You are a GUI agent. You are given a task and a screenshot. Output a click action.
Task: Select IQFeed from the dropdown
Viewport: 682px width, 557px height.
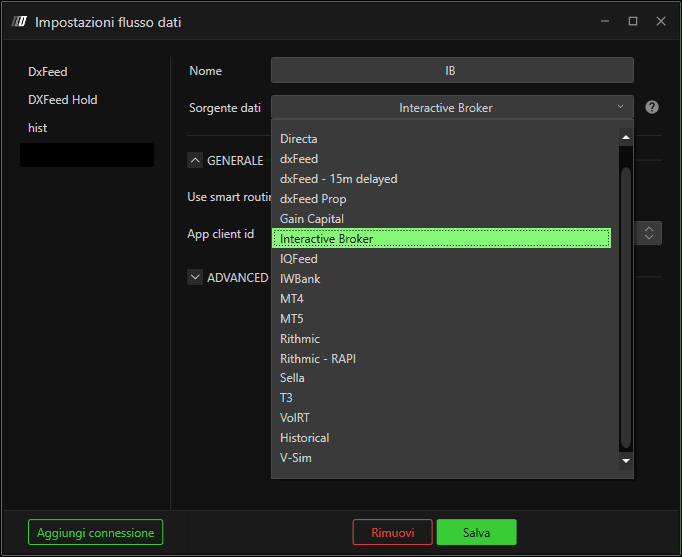(441, 259)
